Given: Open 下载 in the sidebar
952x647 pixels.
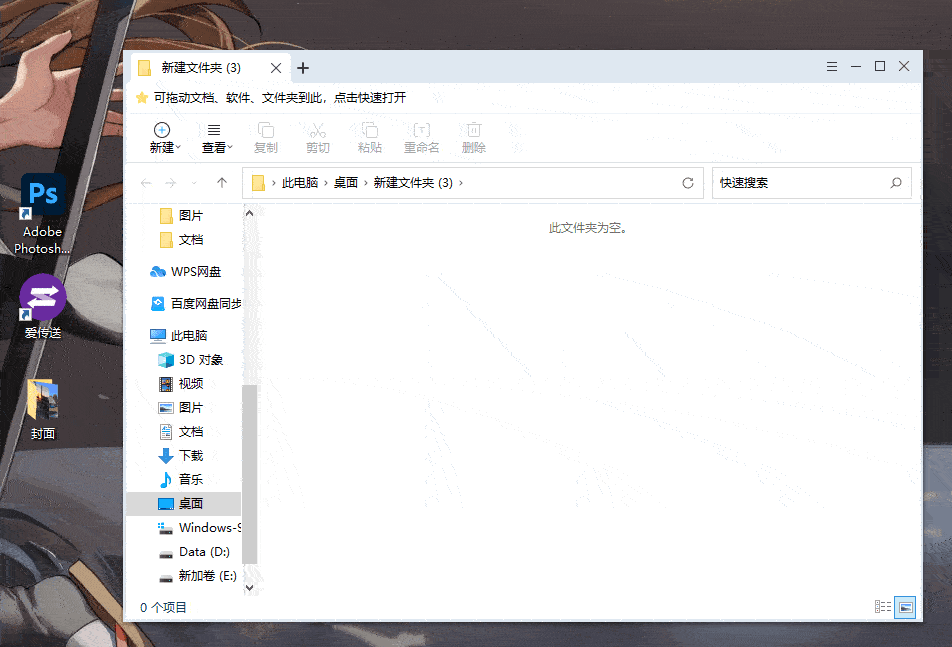Looking at the screenshot, I should tap(181, 456).
